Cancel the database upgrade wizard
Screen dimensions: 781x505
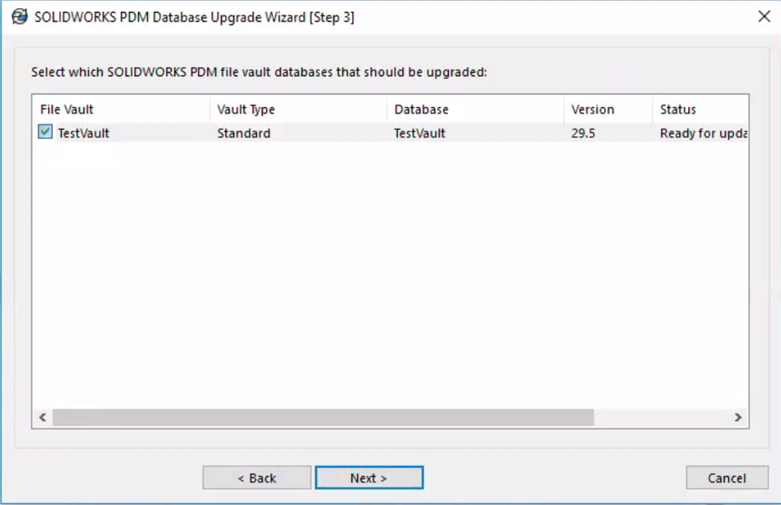click(727, 478)
